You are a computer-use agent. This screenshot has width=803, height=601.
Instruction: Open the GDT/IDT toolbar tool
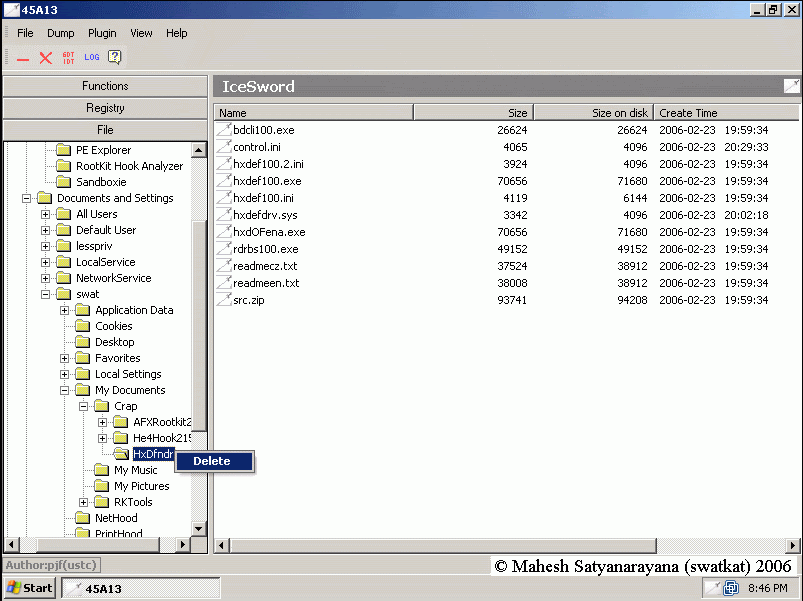click(69, 57)
